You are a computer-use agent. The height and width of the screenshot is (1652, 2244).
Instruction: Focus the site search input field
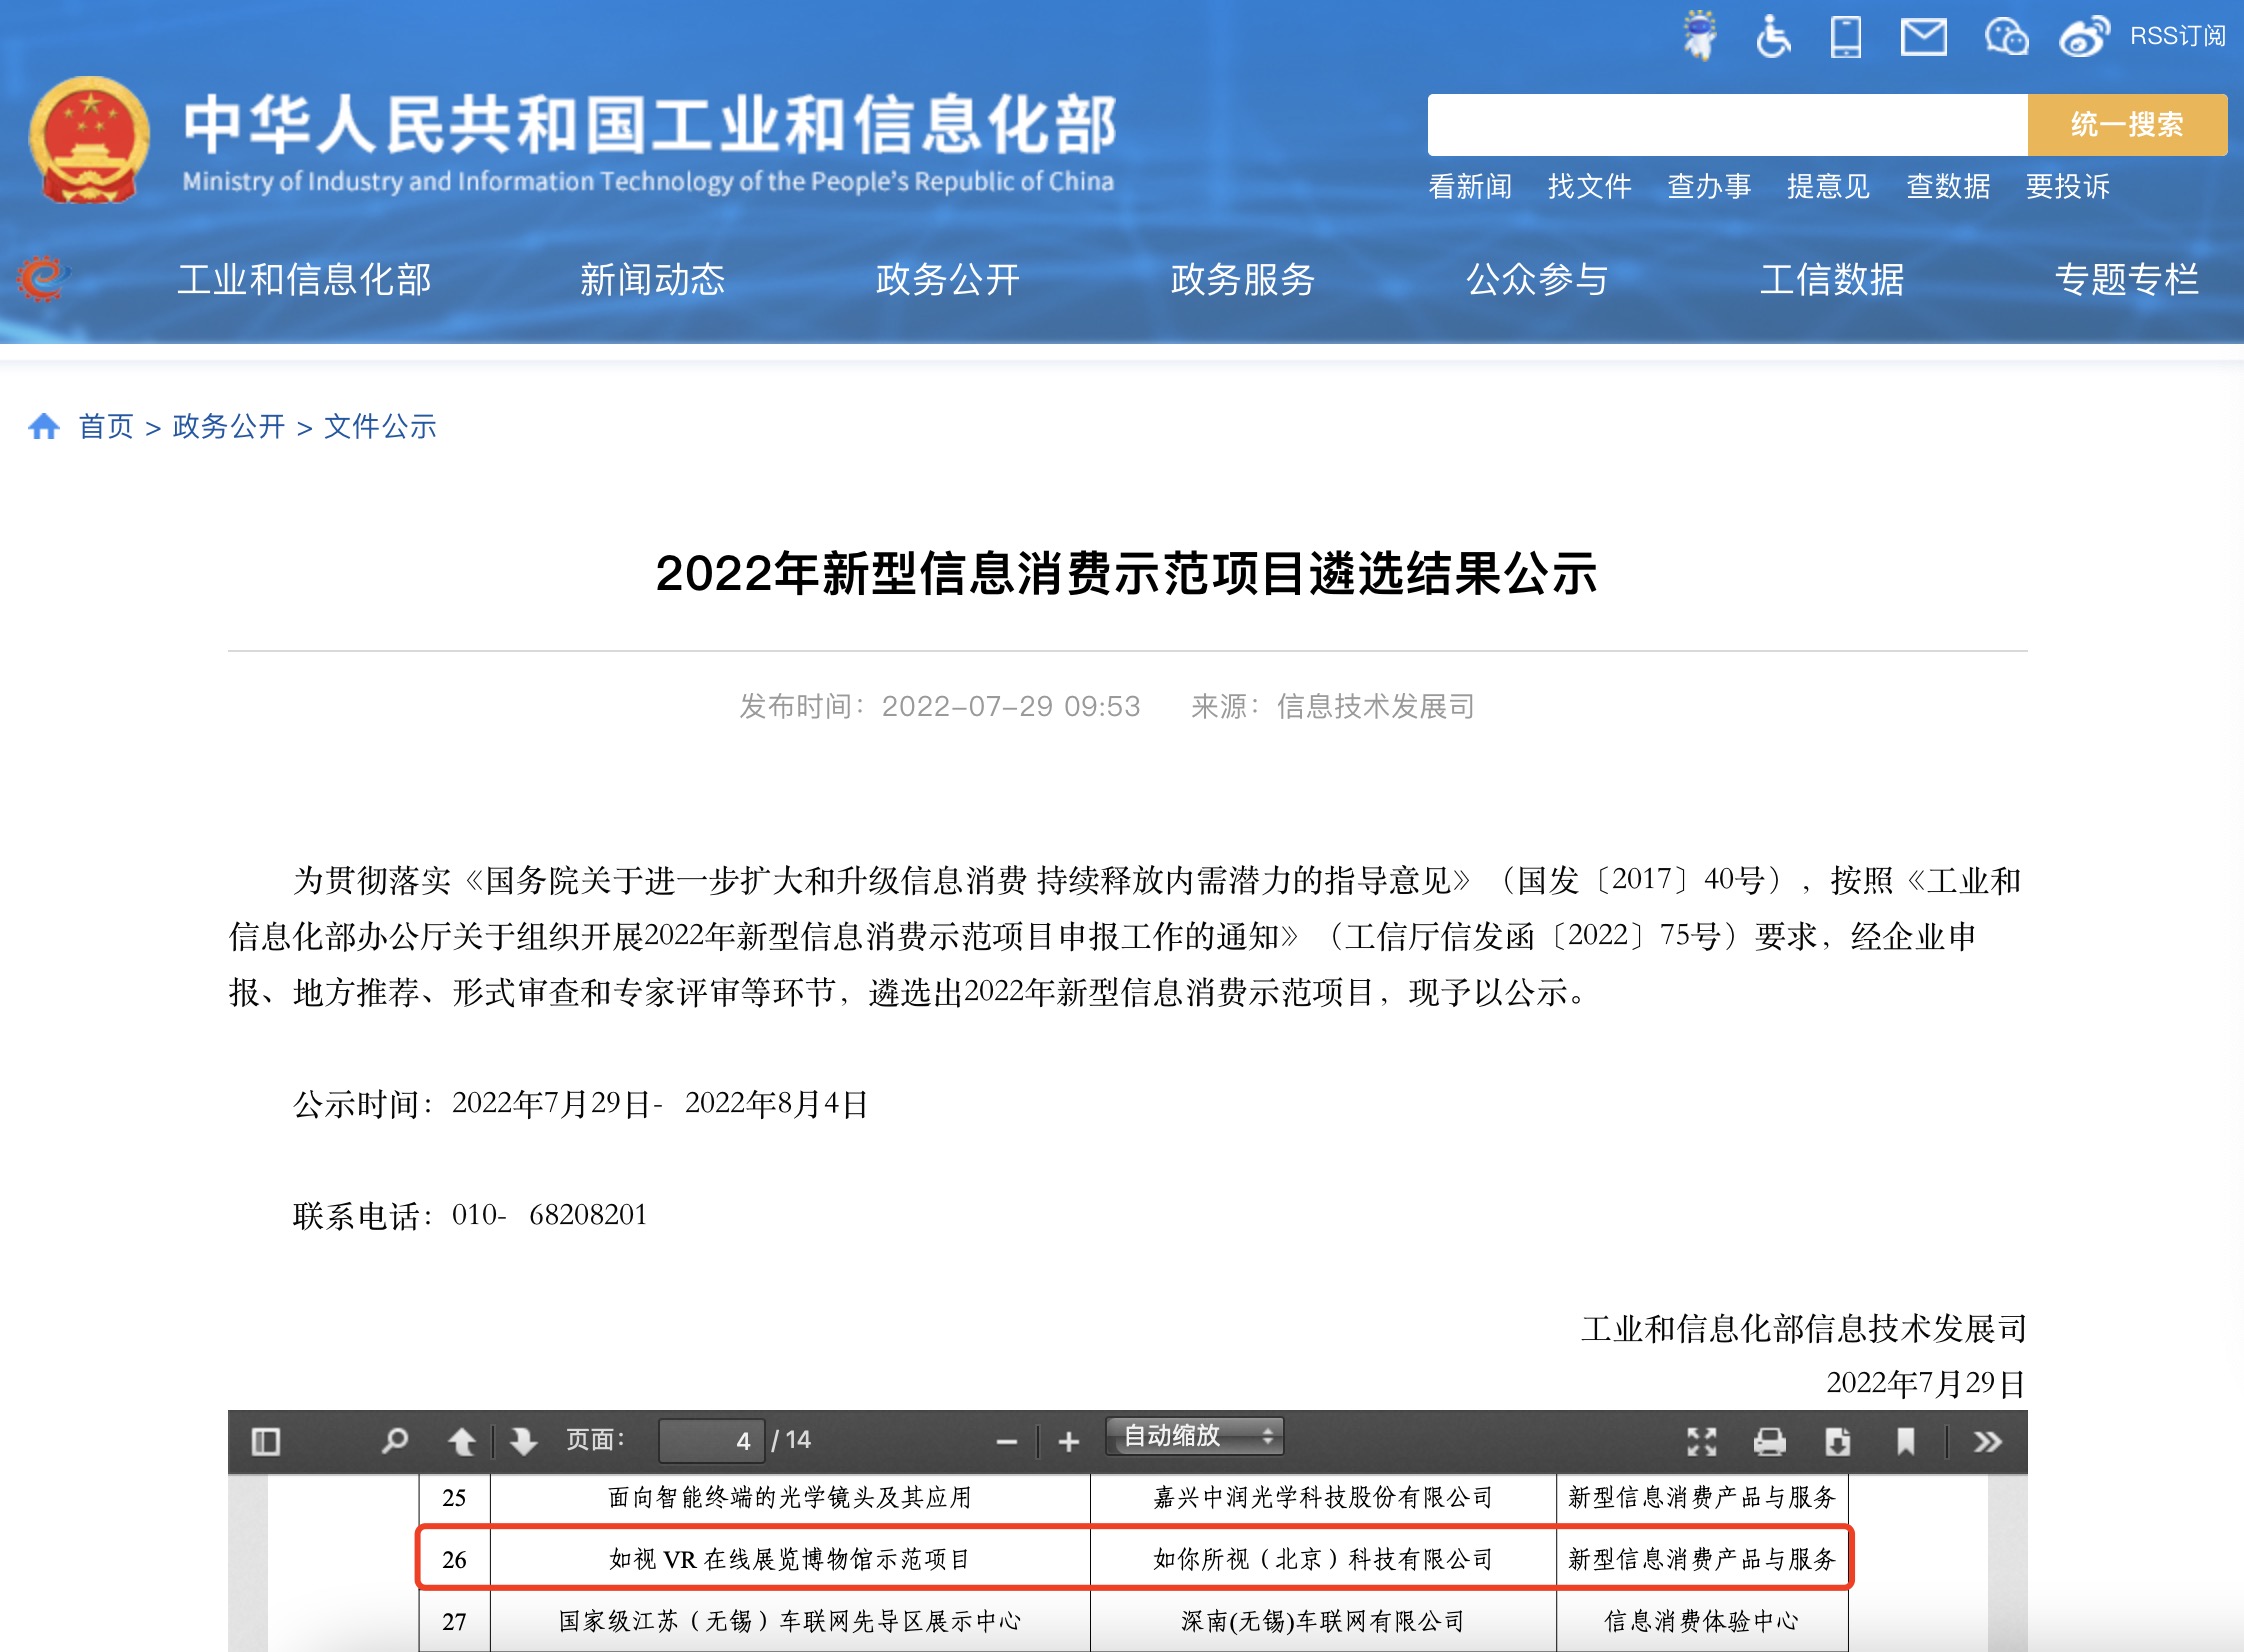tap(1727, 125)
